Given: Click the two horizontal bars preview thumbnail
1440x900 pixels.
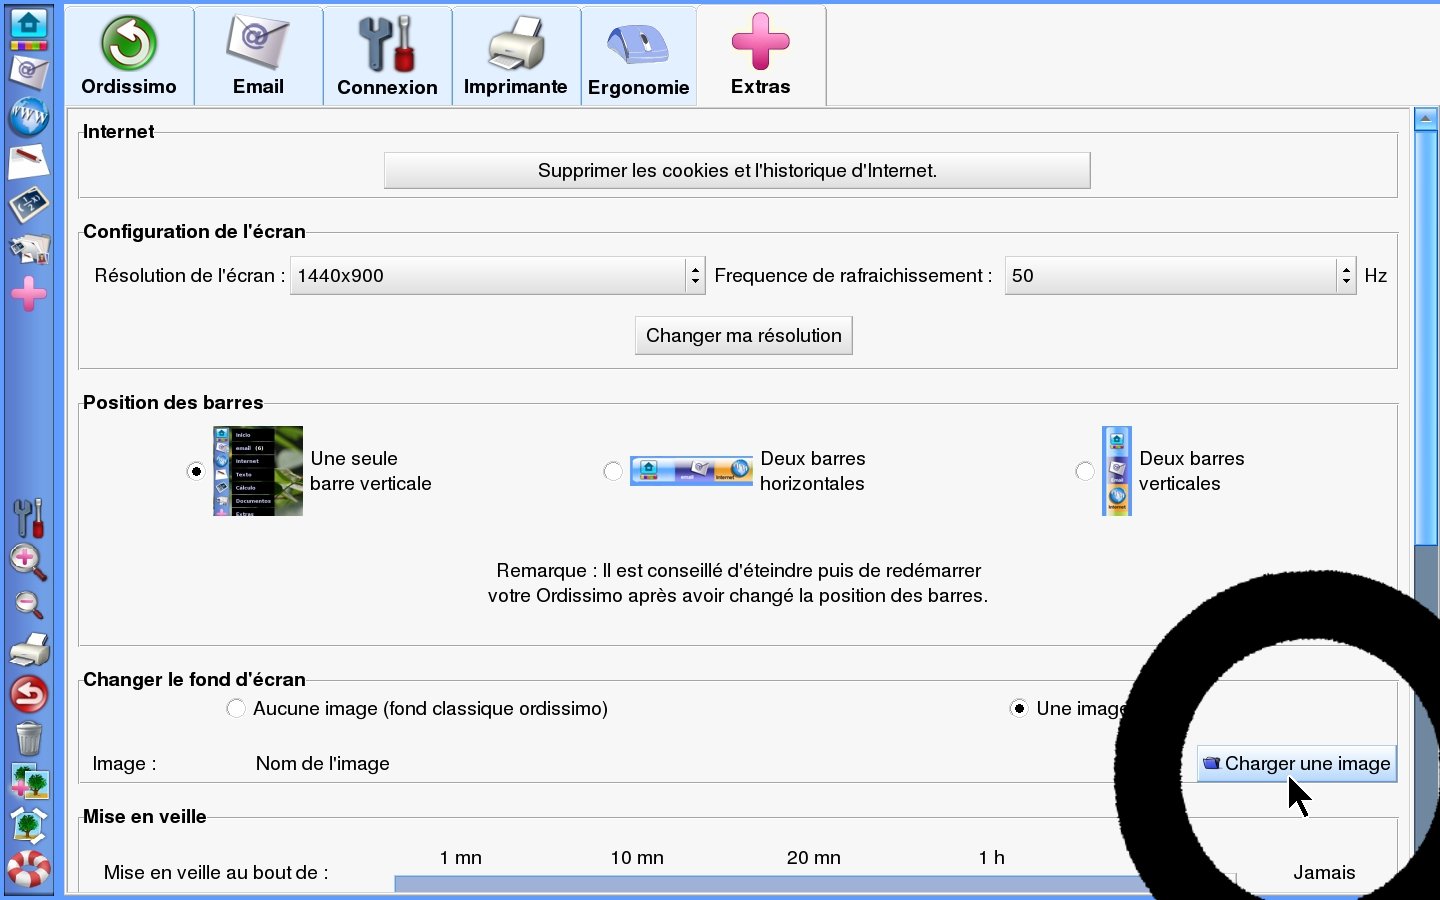Looking at the screenshot, I should 691,470.
